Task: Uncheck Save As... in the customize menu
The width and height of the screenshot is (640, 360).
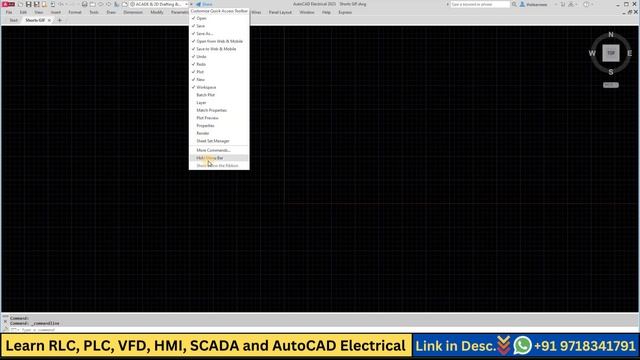Action: [219, 33]
